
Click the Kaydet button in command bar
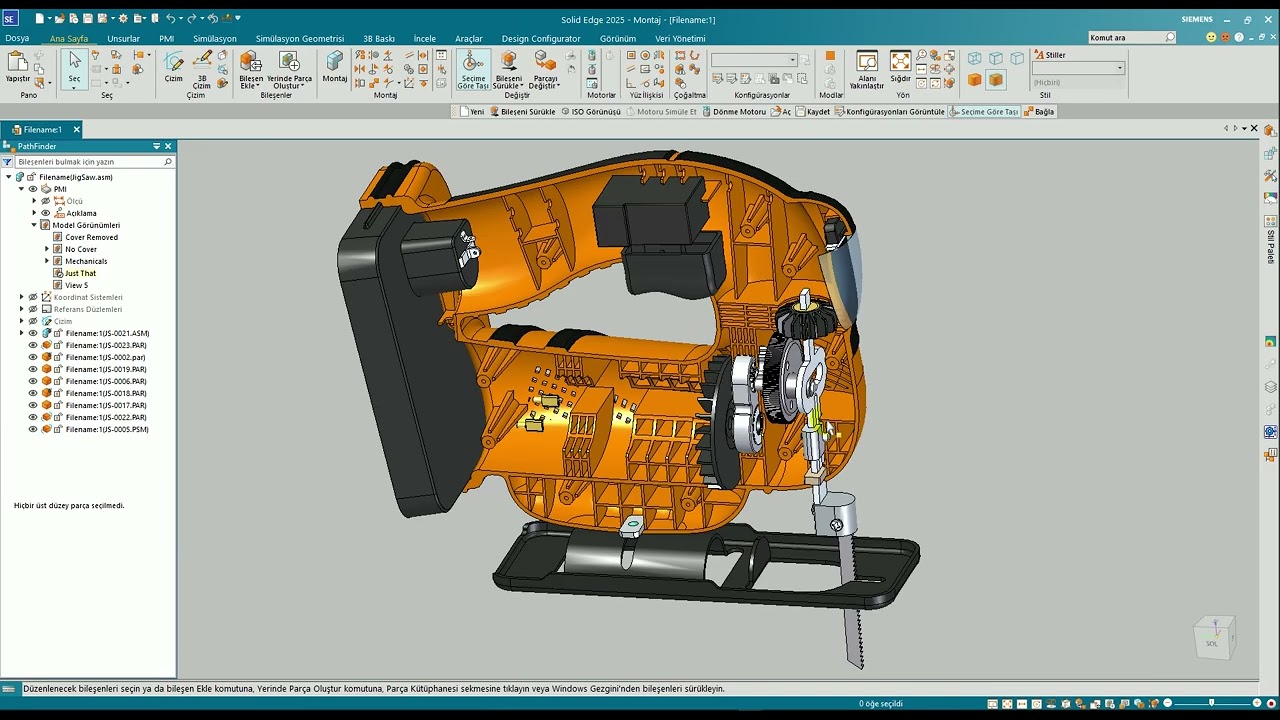click(x=813, y=112)
